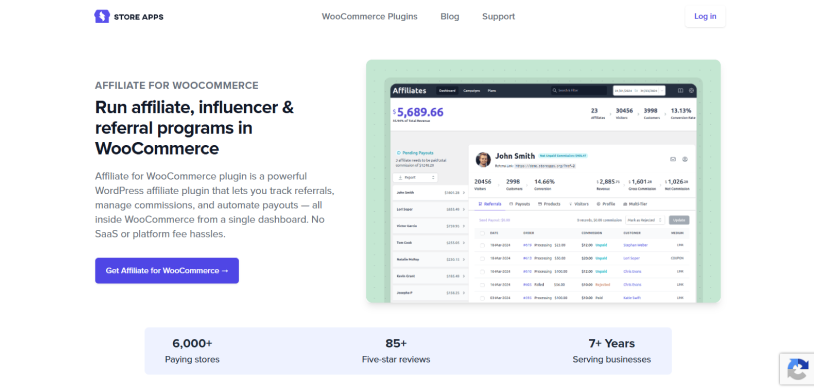The image size is (814, 390).
Task: Click customer Stephen Weber link
Action: coord(635,245)
